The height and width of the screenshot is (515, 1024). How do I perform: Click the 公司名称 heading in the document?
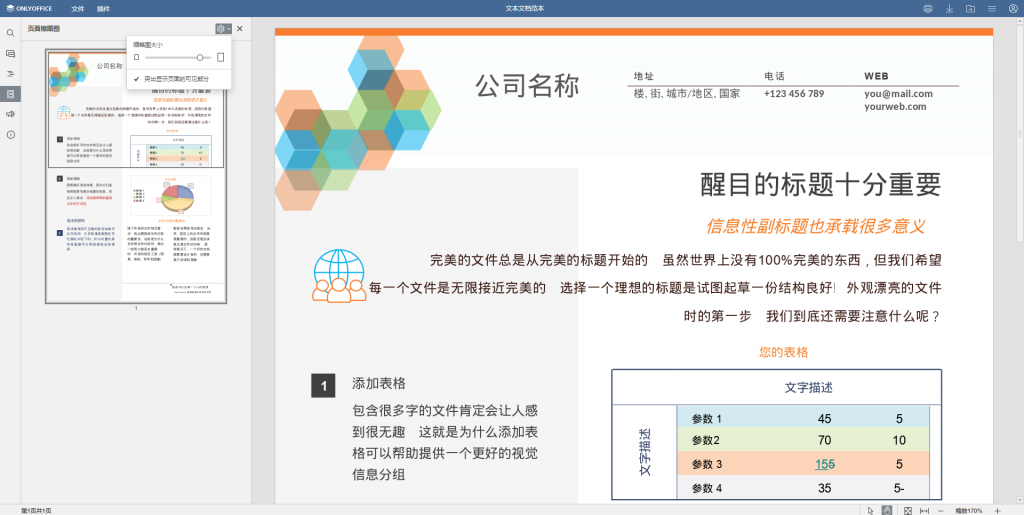click(x=527, y=86)
